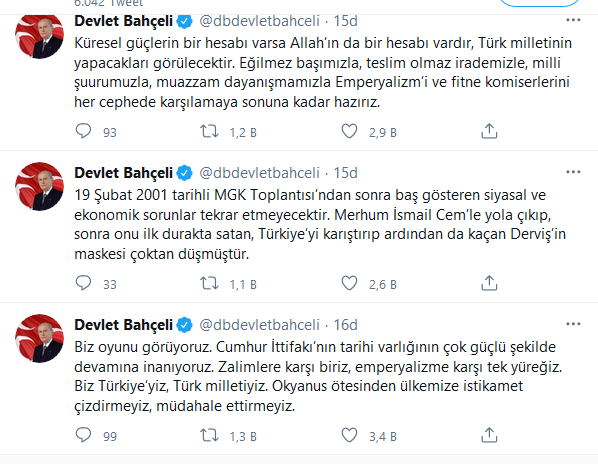
Task: Open more options on the first tweet
Action: click(573, 20)
